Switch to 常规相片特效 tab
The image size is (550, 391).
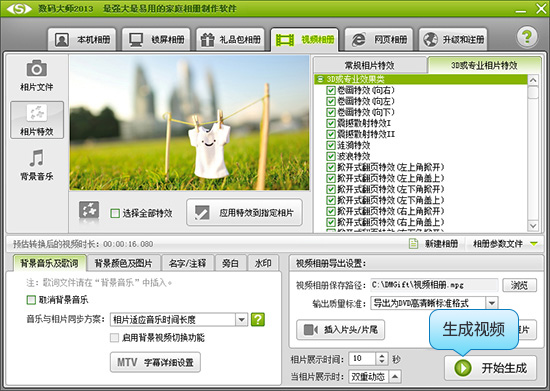[370, 65]
